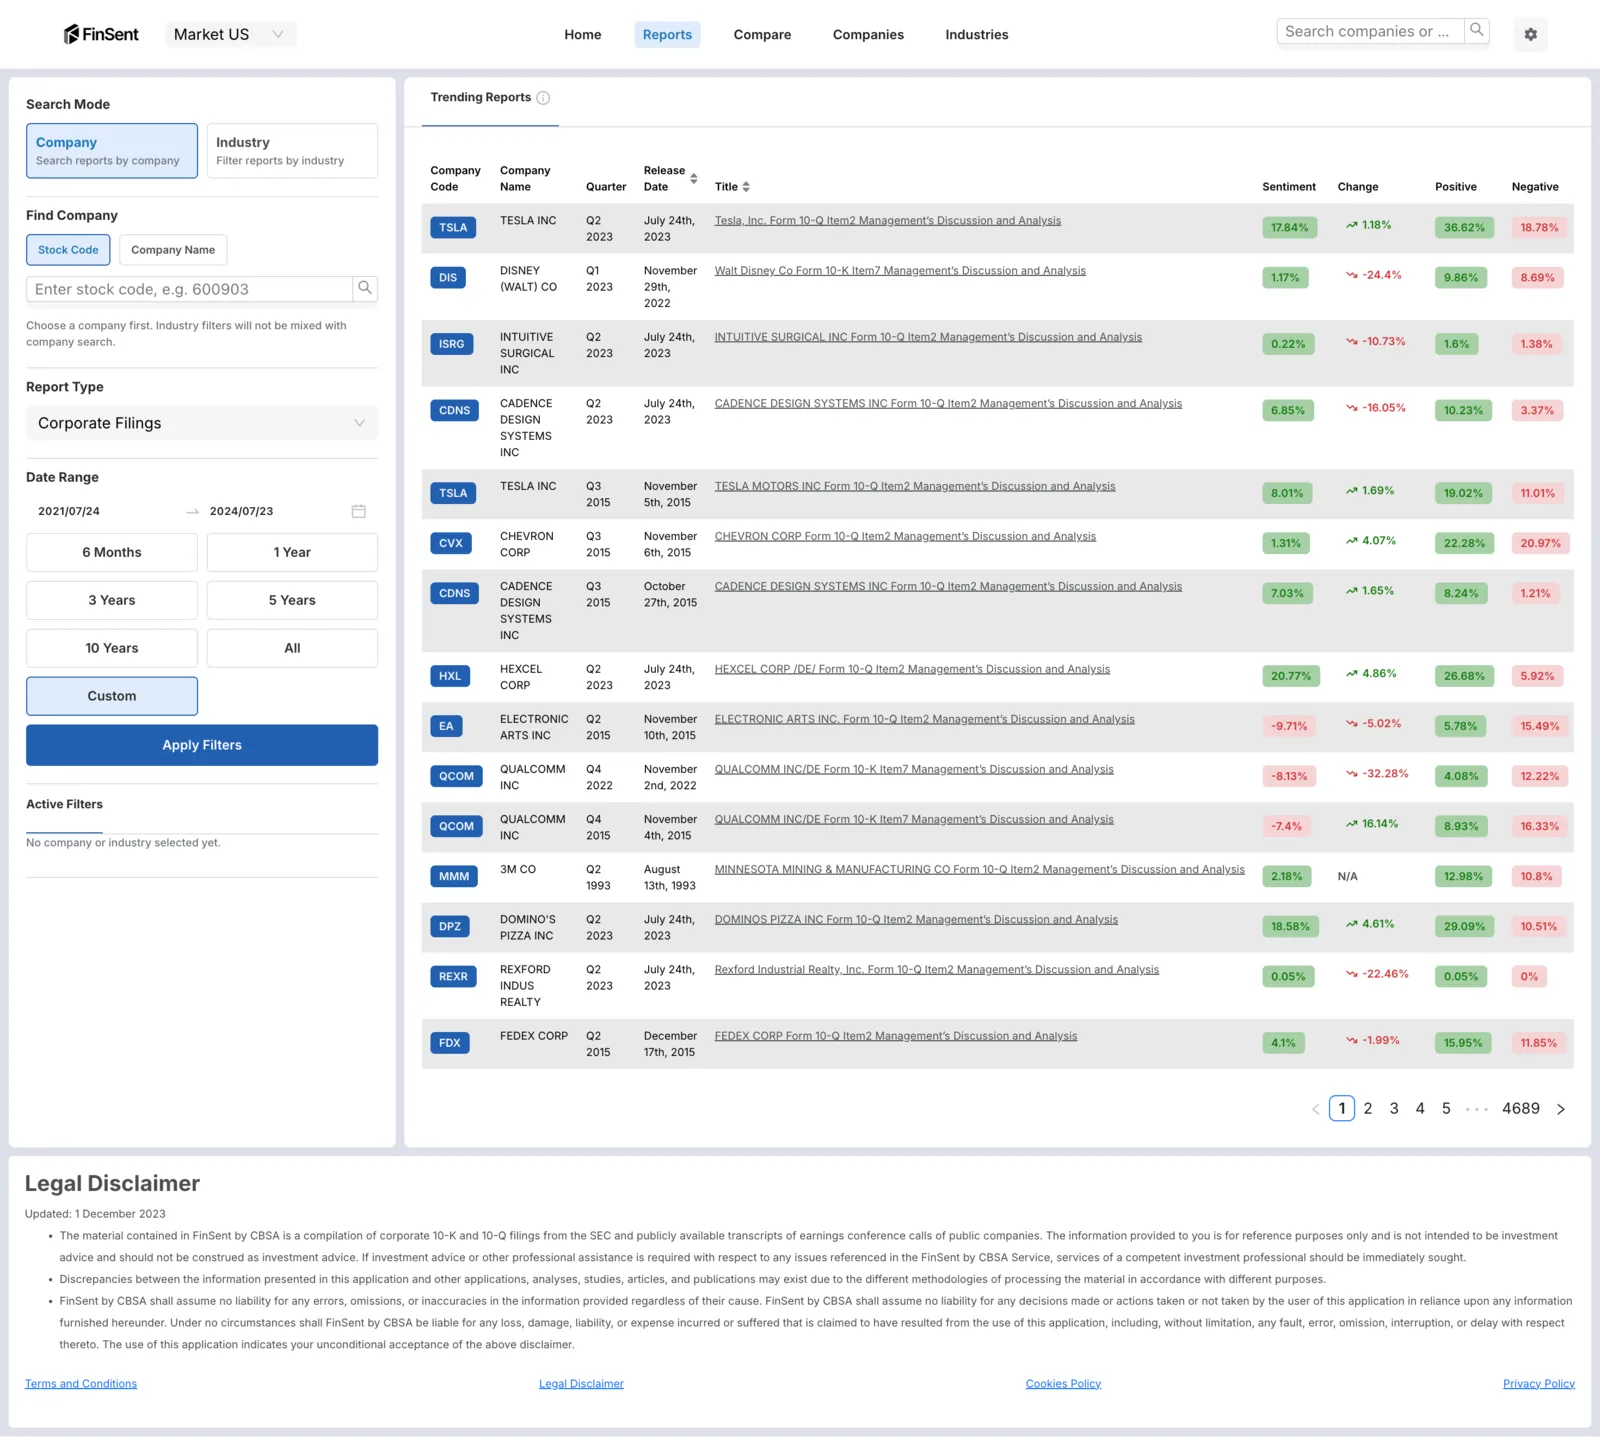The width and height of the screenshot is (1600, 1437).
Task: Open the footer Legal Disclaimer link
Action: point(581,1384)
